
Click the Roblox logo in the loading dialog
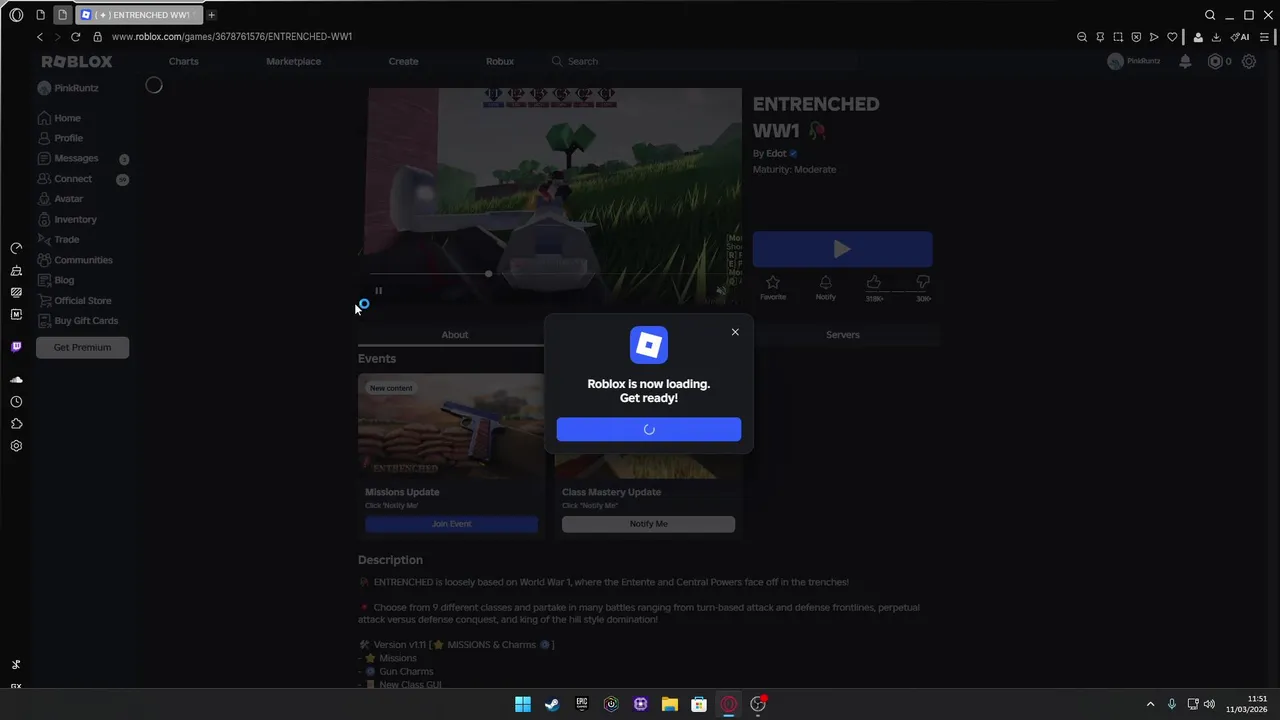(x=649, y=345)
